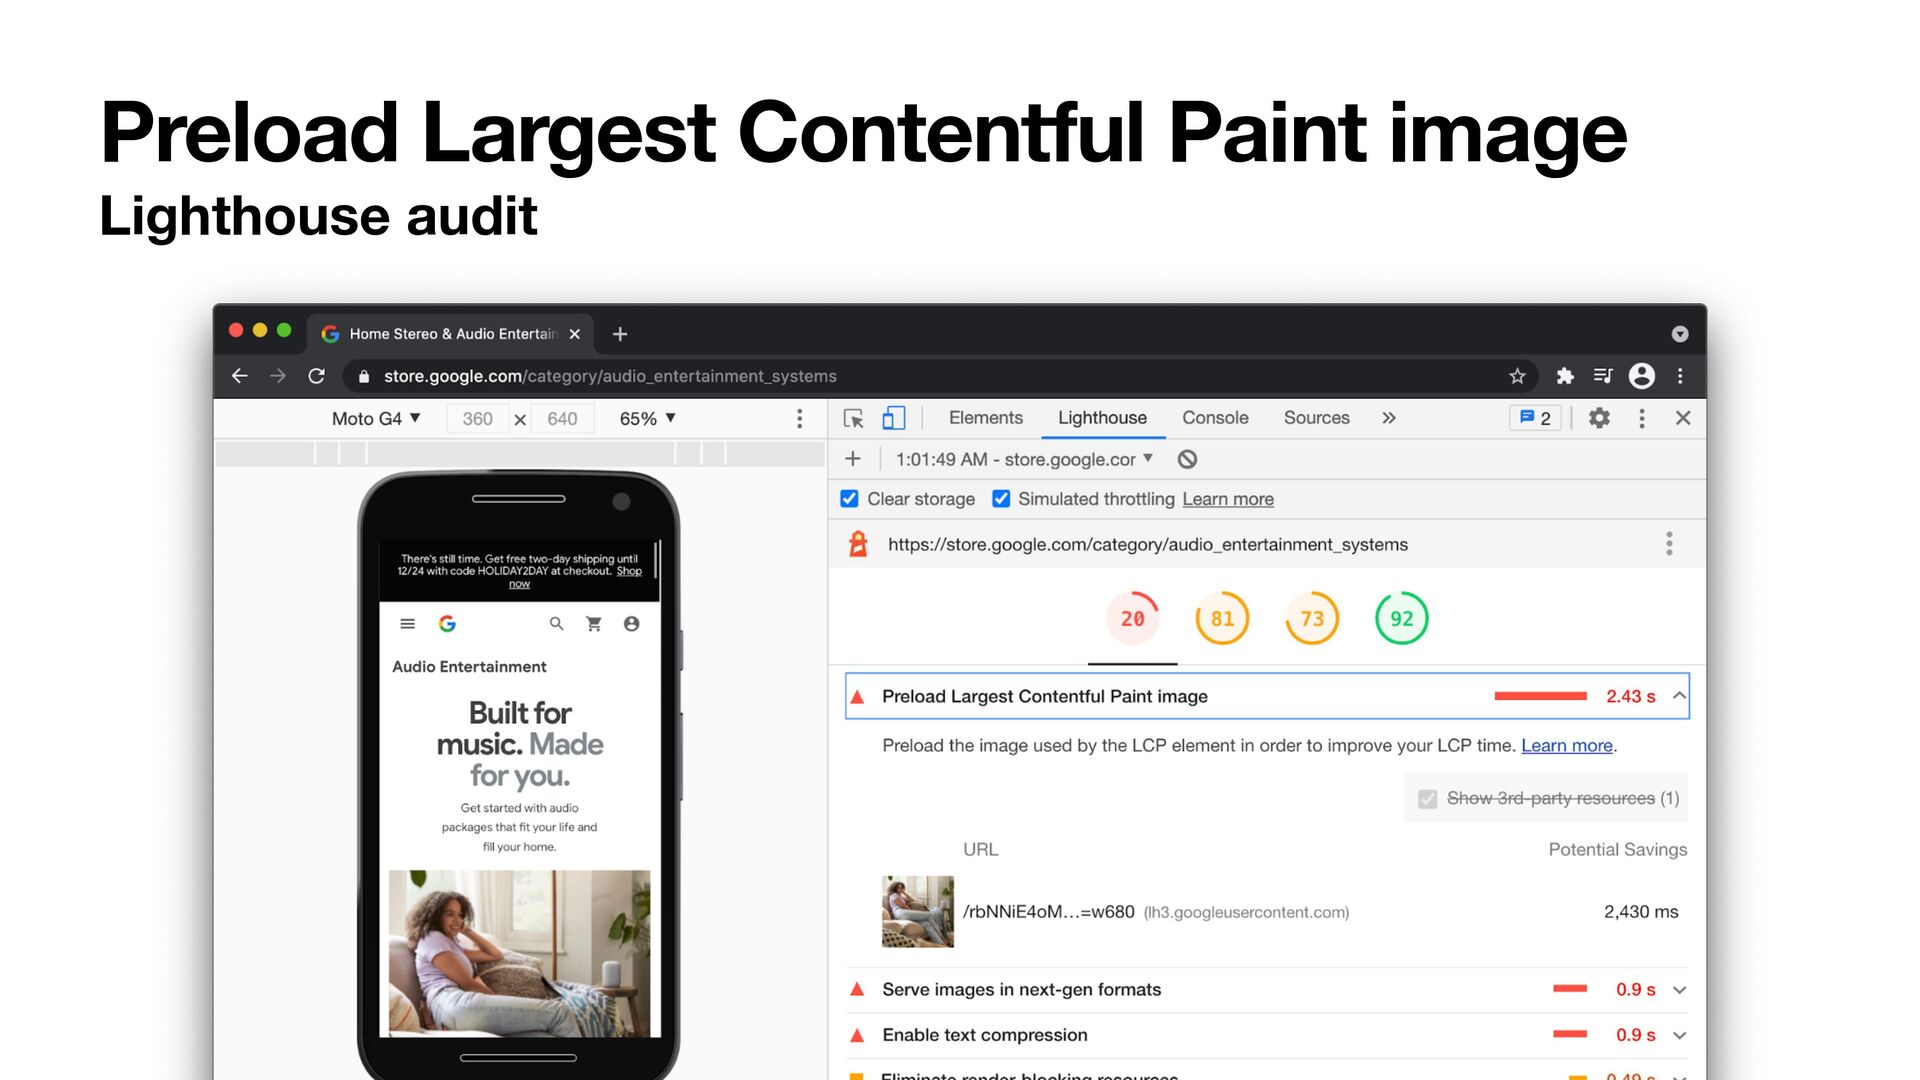Jump to the score gauge showing 73
This screenshot has height=1080, width=1920.
pyautogui.click(x=1312, y=619)
